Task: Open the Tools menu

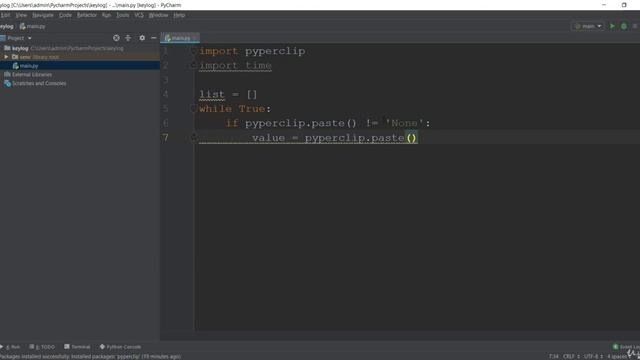Action: tap(122, 15)
